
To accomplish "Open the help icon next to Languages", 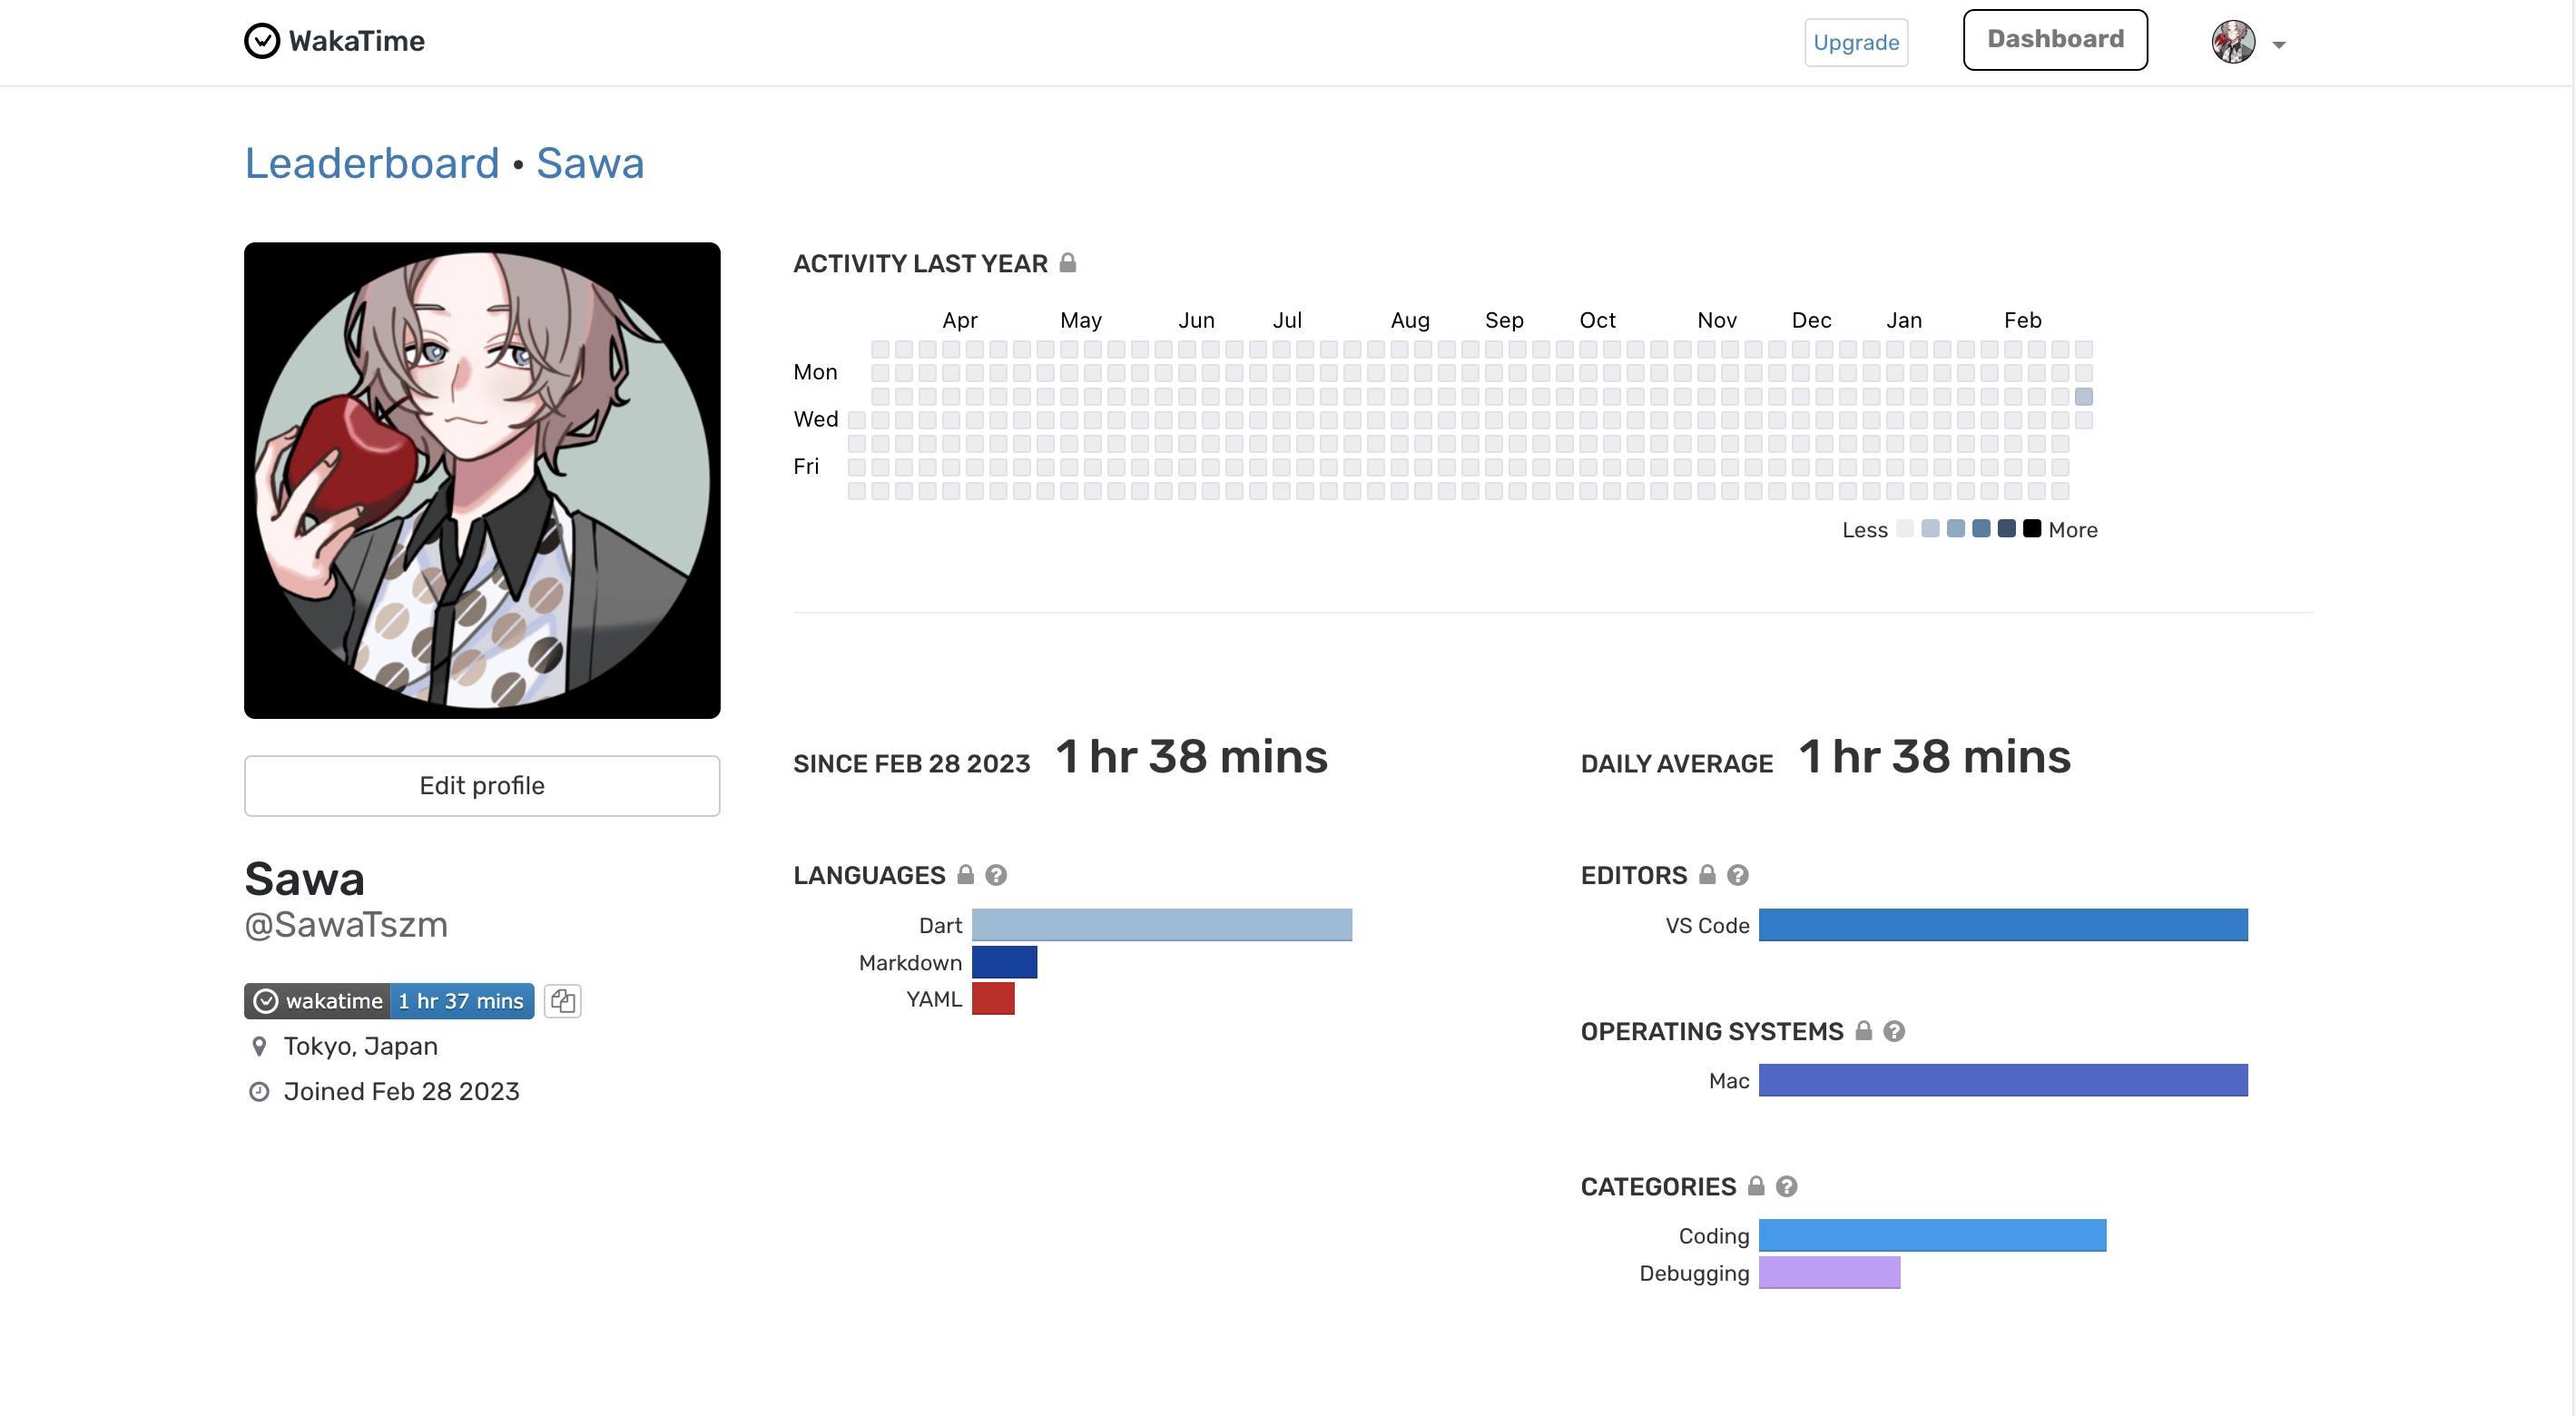I will click(x=996, y=875).
